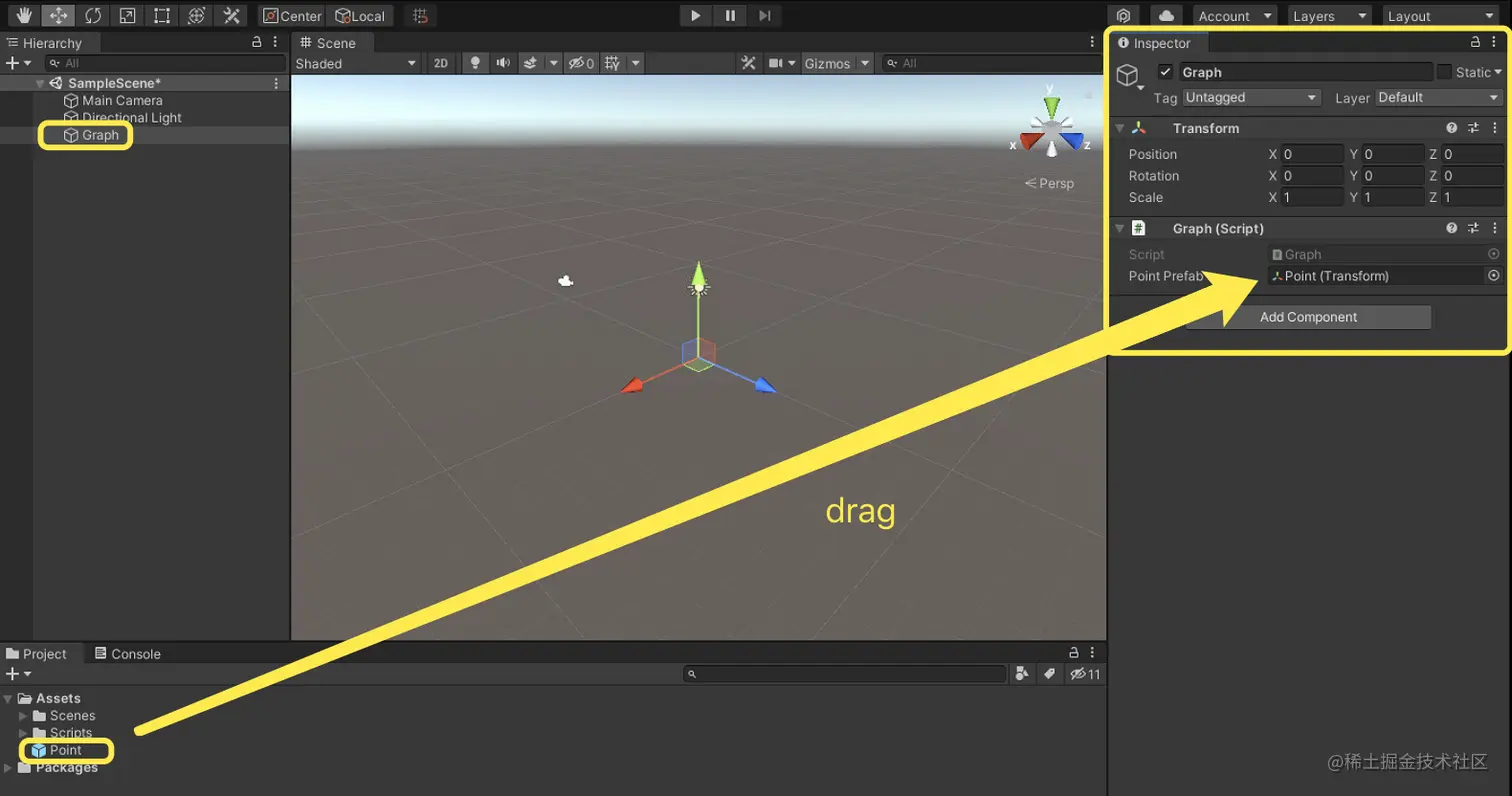This screenshot has width=1512, height=796.
Task: Step one frame forward
Action: [x=765, y=15]
